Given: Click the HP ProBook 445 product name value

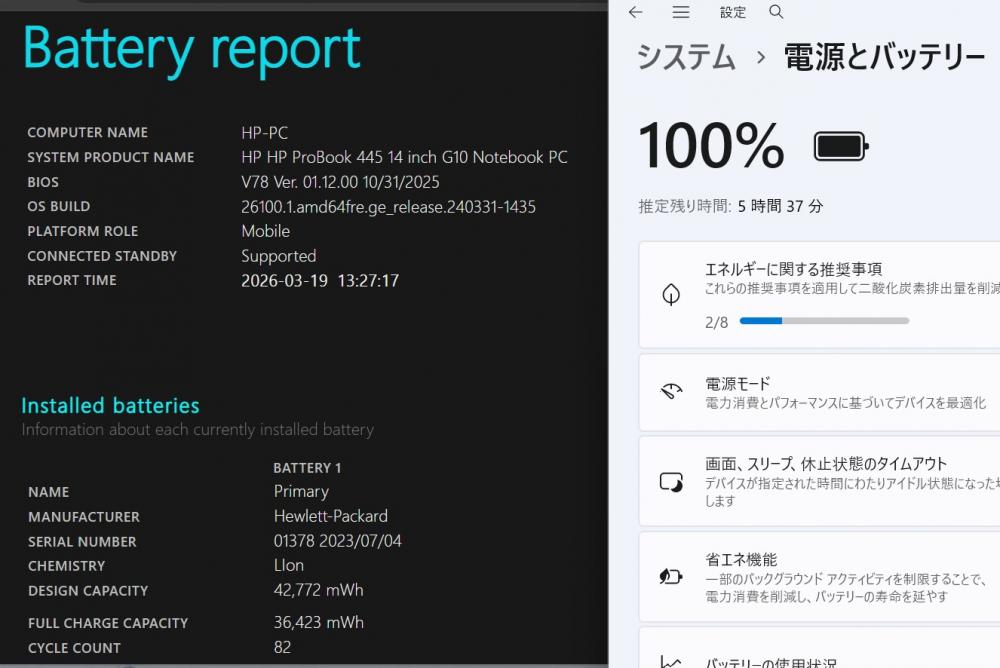Looking at the screenshot, I should tap(404, 157).
